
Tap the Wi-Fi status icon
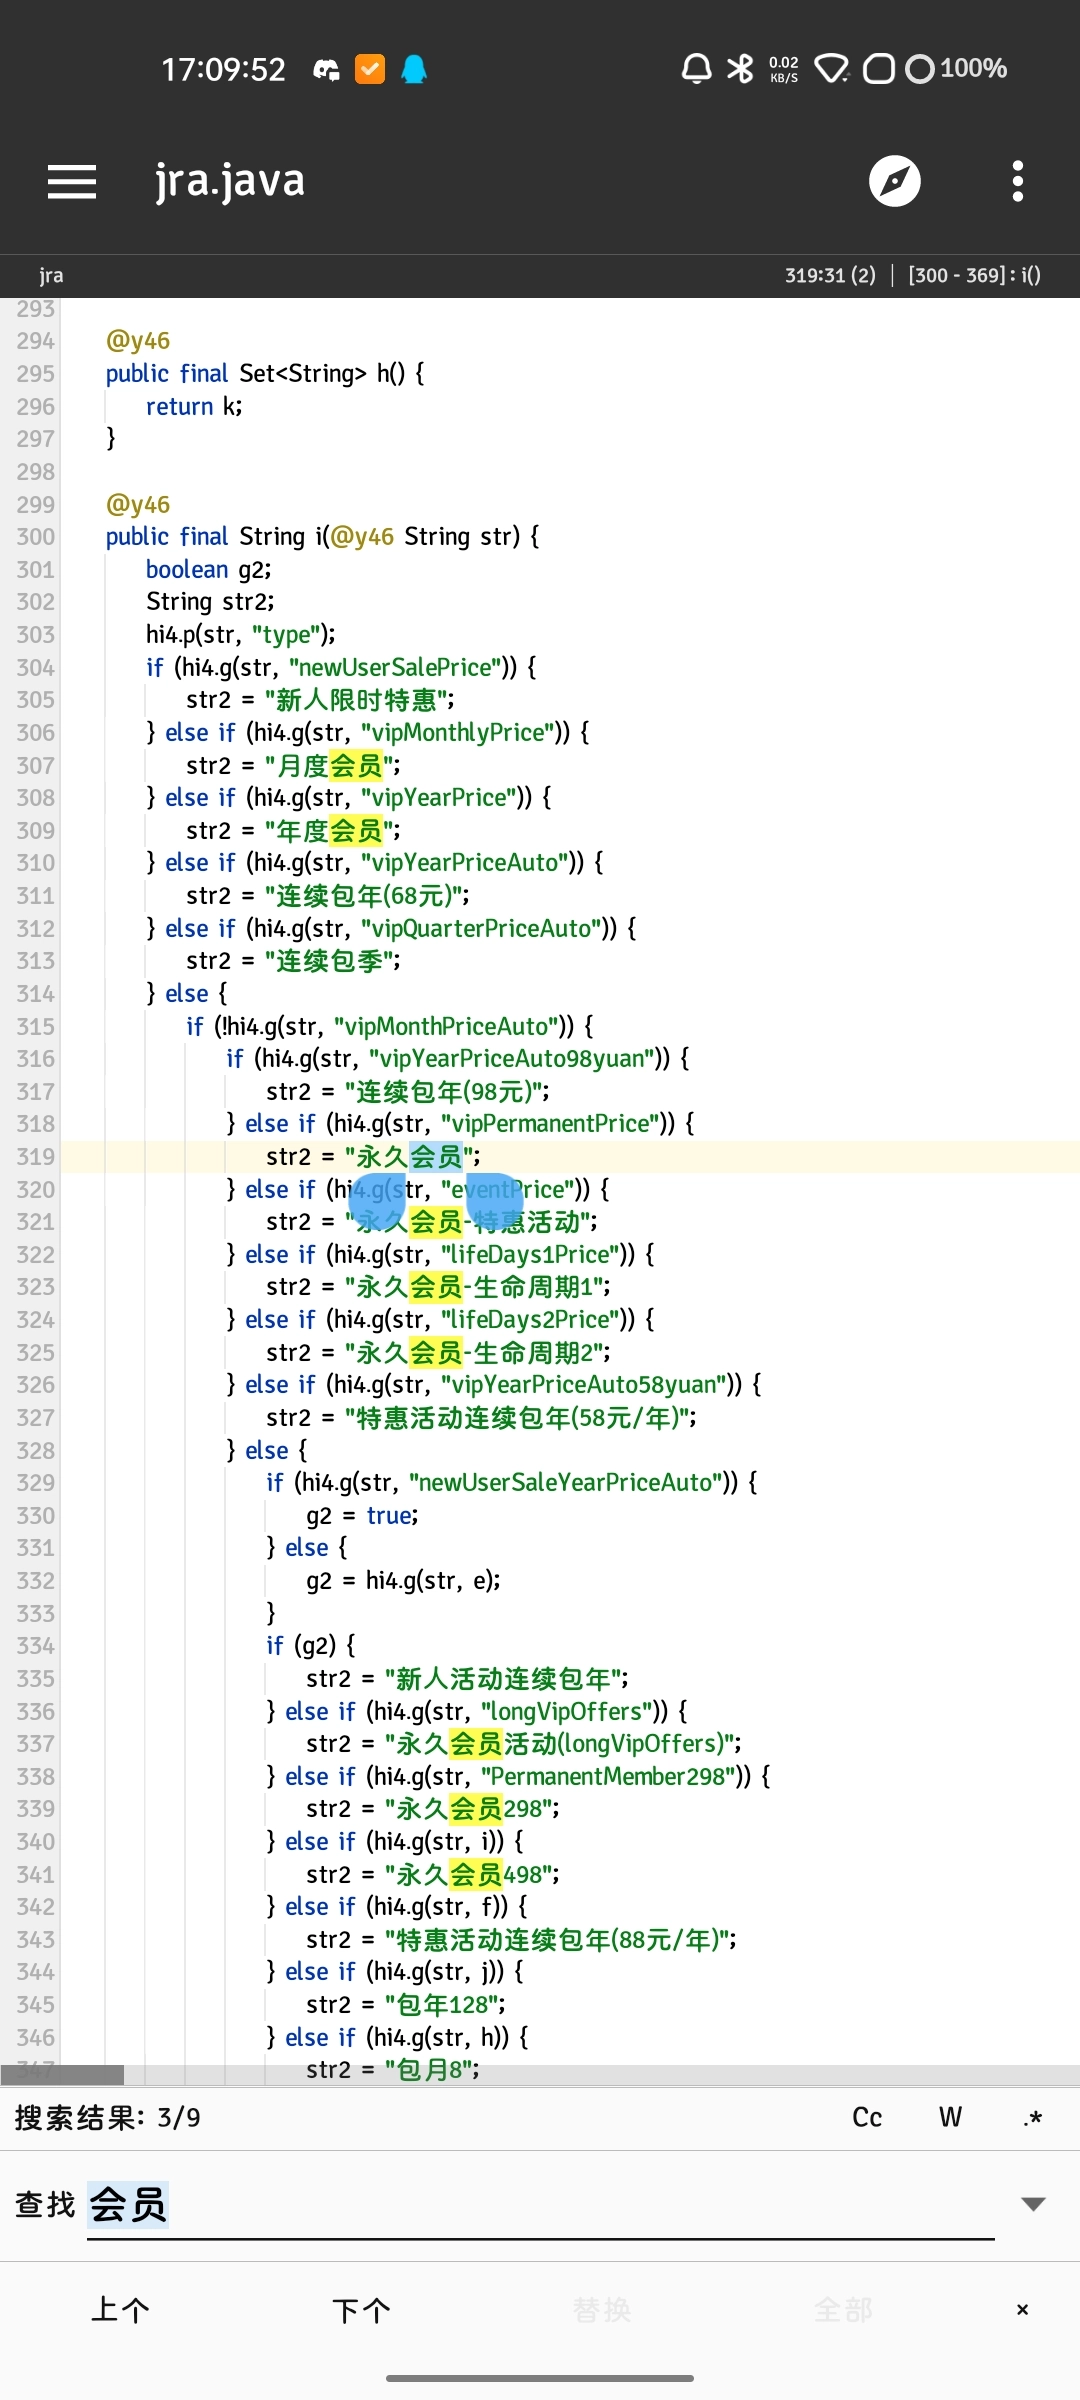(x=832, y=69)
